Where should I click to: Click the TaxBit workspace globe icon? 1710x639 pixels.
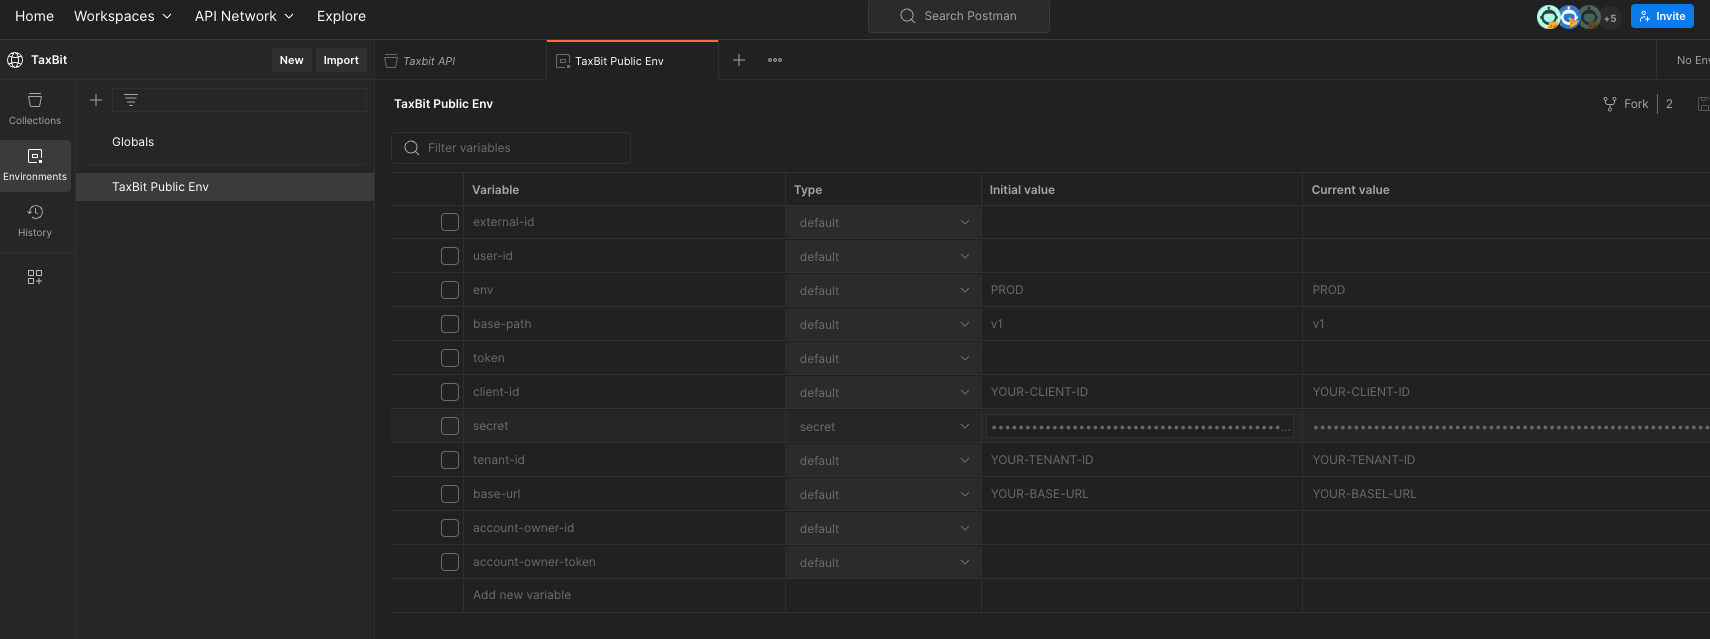[x=15, y=60]
